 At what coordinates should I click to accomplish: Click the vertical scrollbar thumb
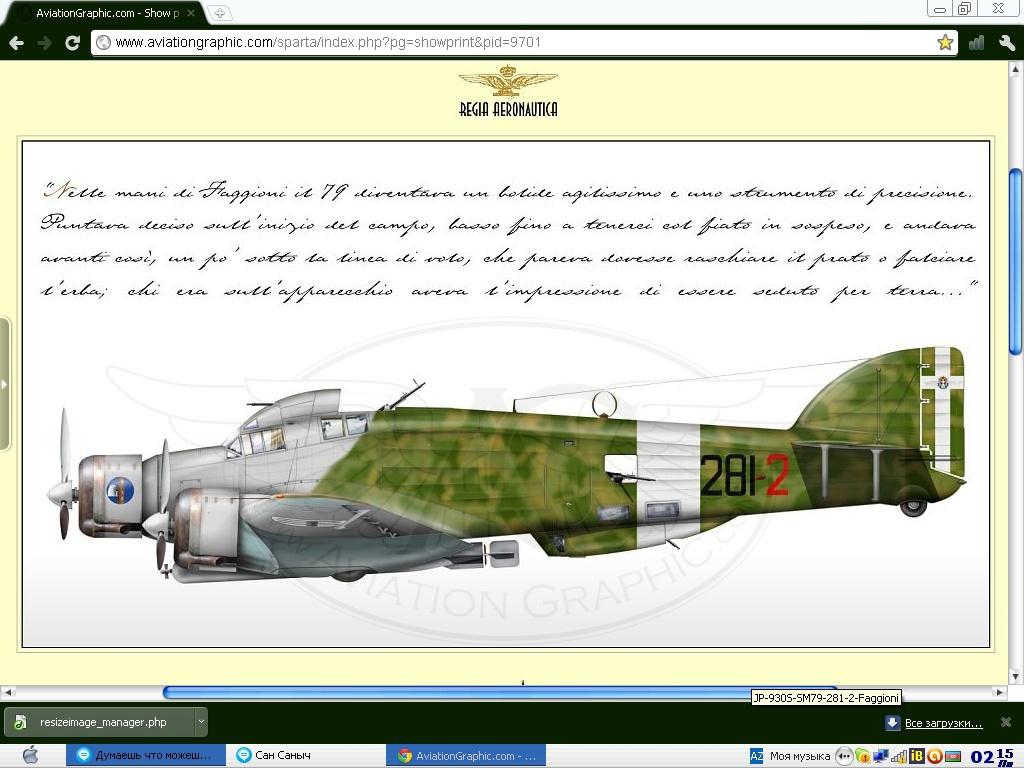coord(1015,261)
